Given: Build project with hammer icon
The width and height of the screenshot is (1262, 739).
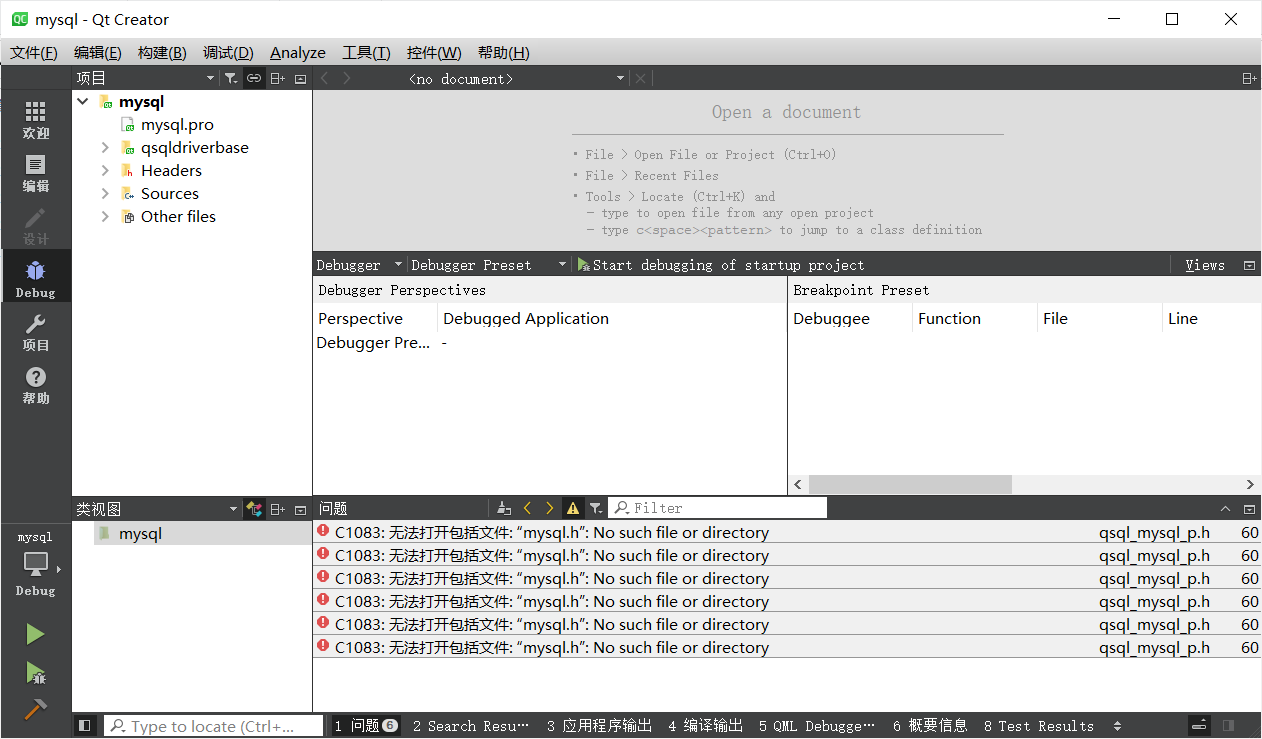Looking at the screenshot, I should pyautogui.click(x=36, y=708).
